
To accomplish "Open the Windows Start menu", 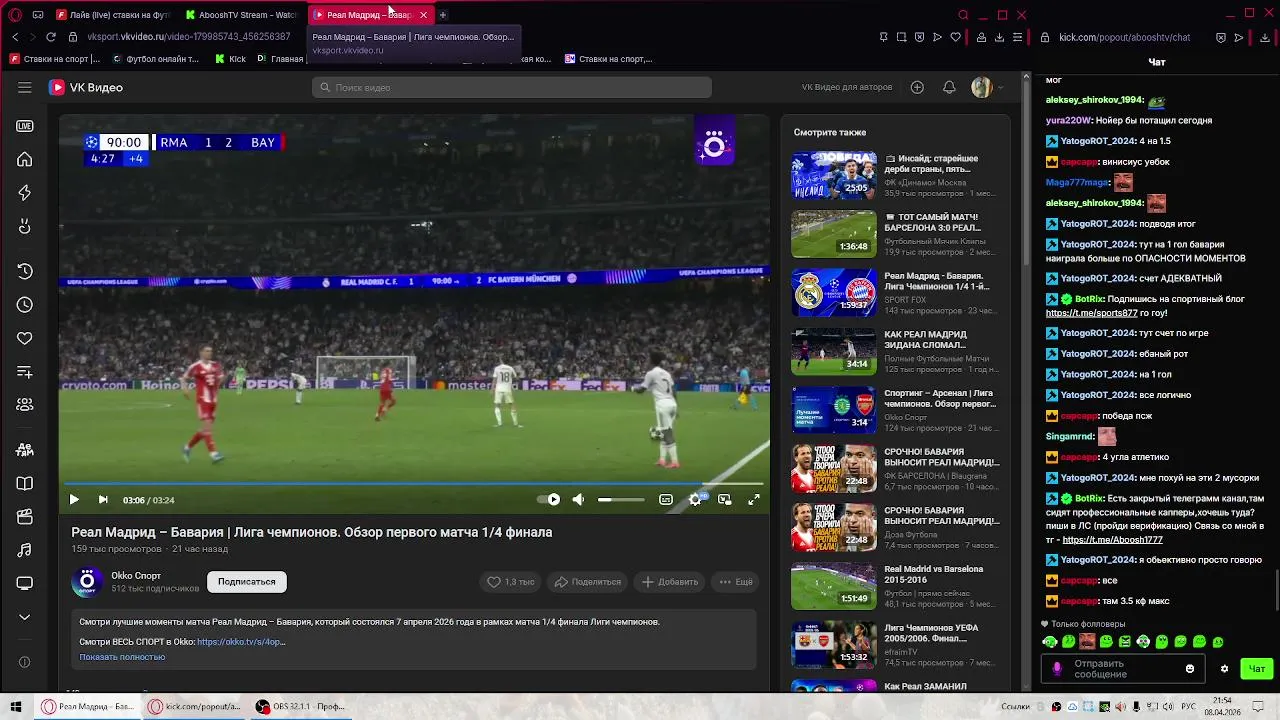I will [x=16, y=707].
